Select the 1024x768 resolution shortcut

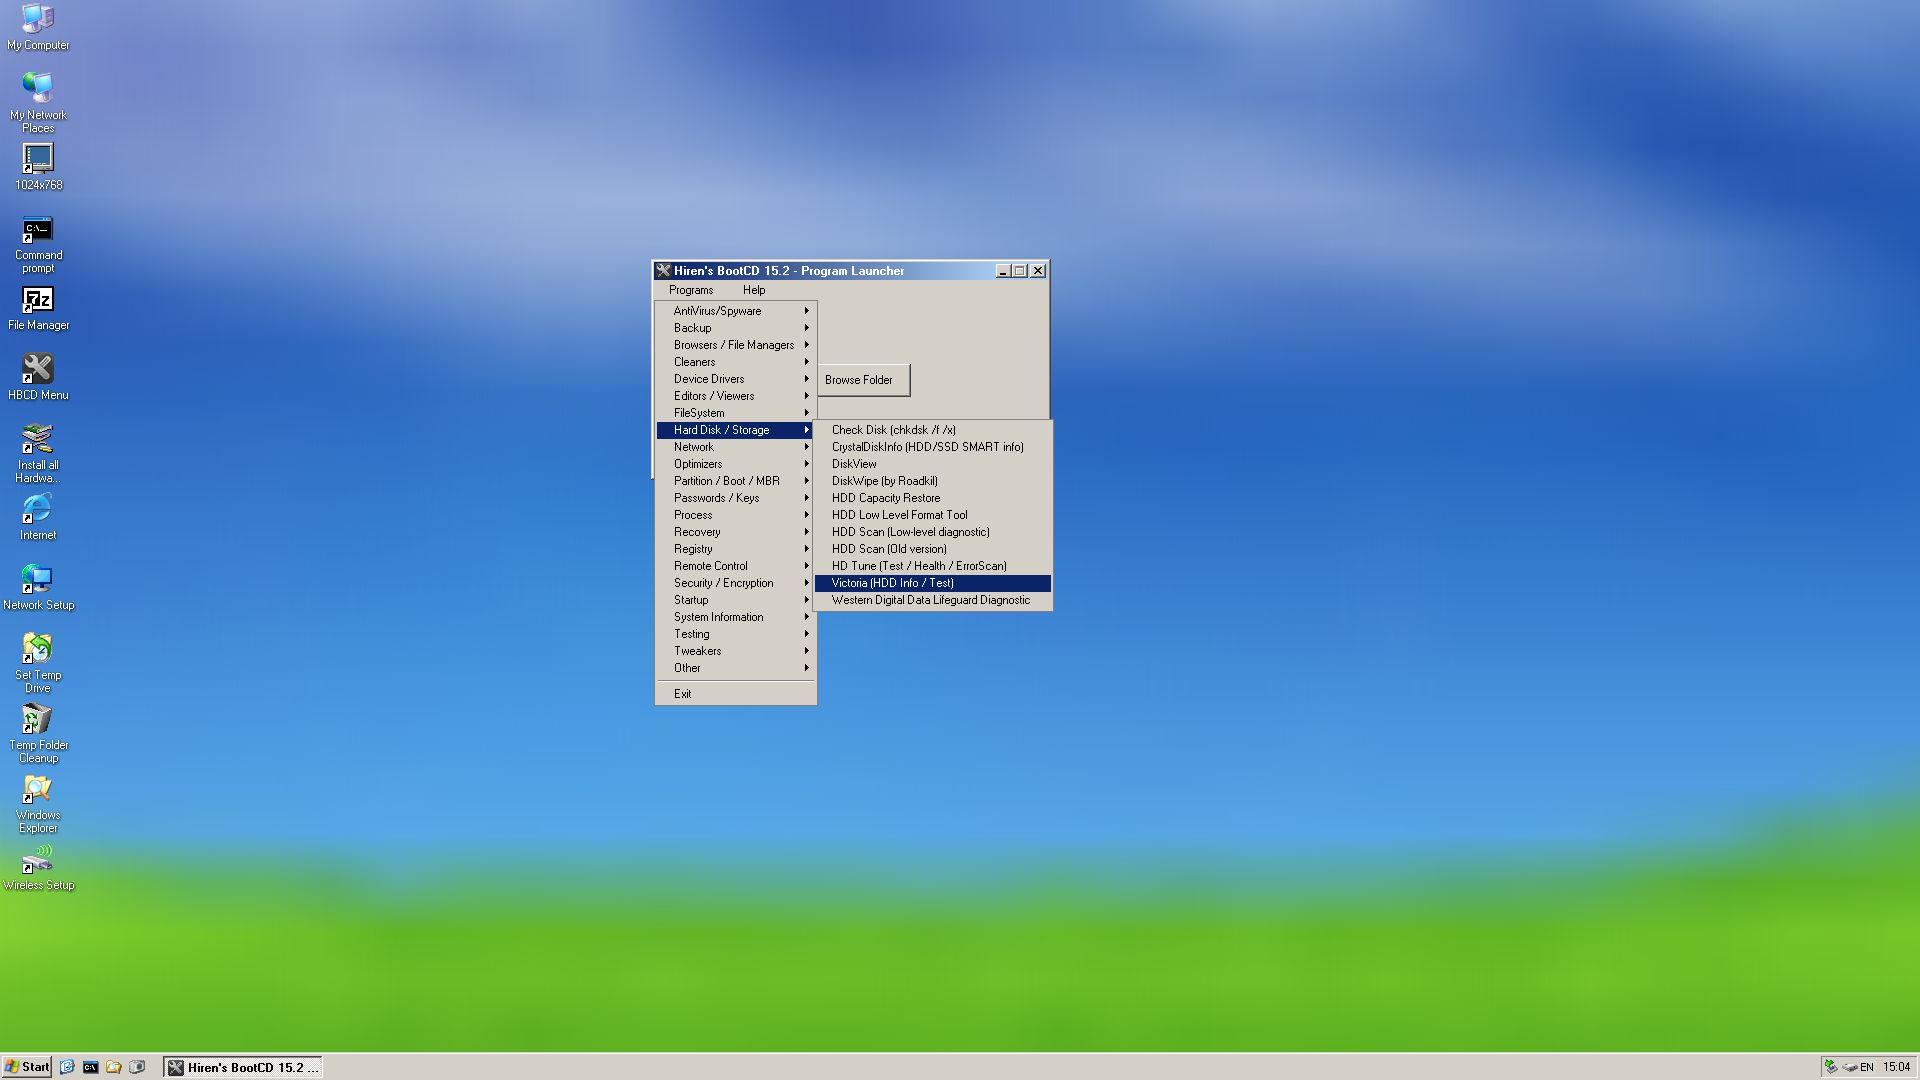pyautogui.click(x=38, y=167)
